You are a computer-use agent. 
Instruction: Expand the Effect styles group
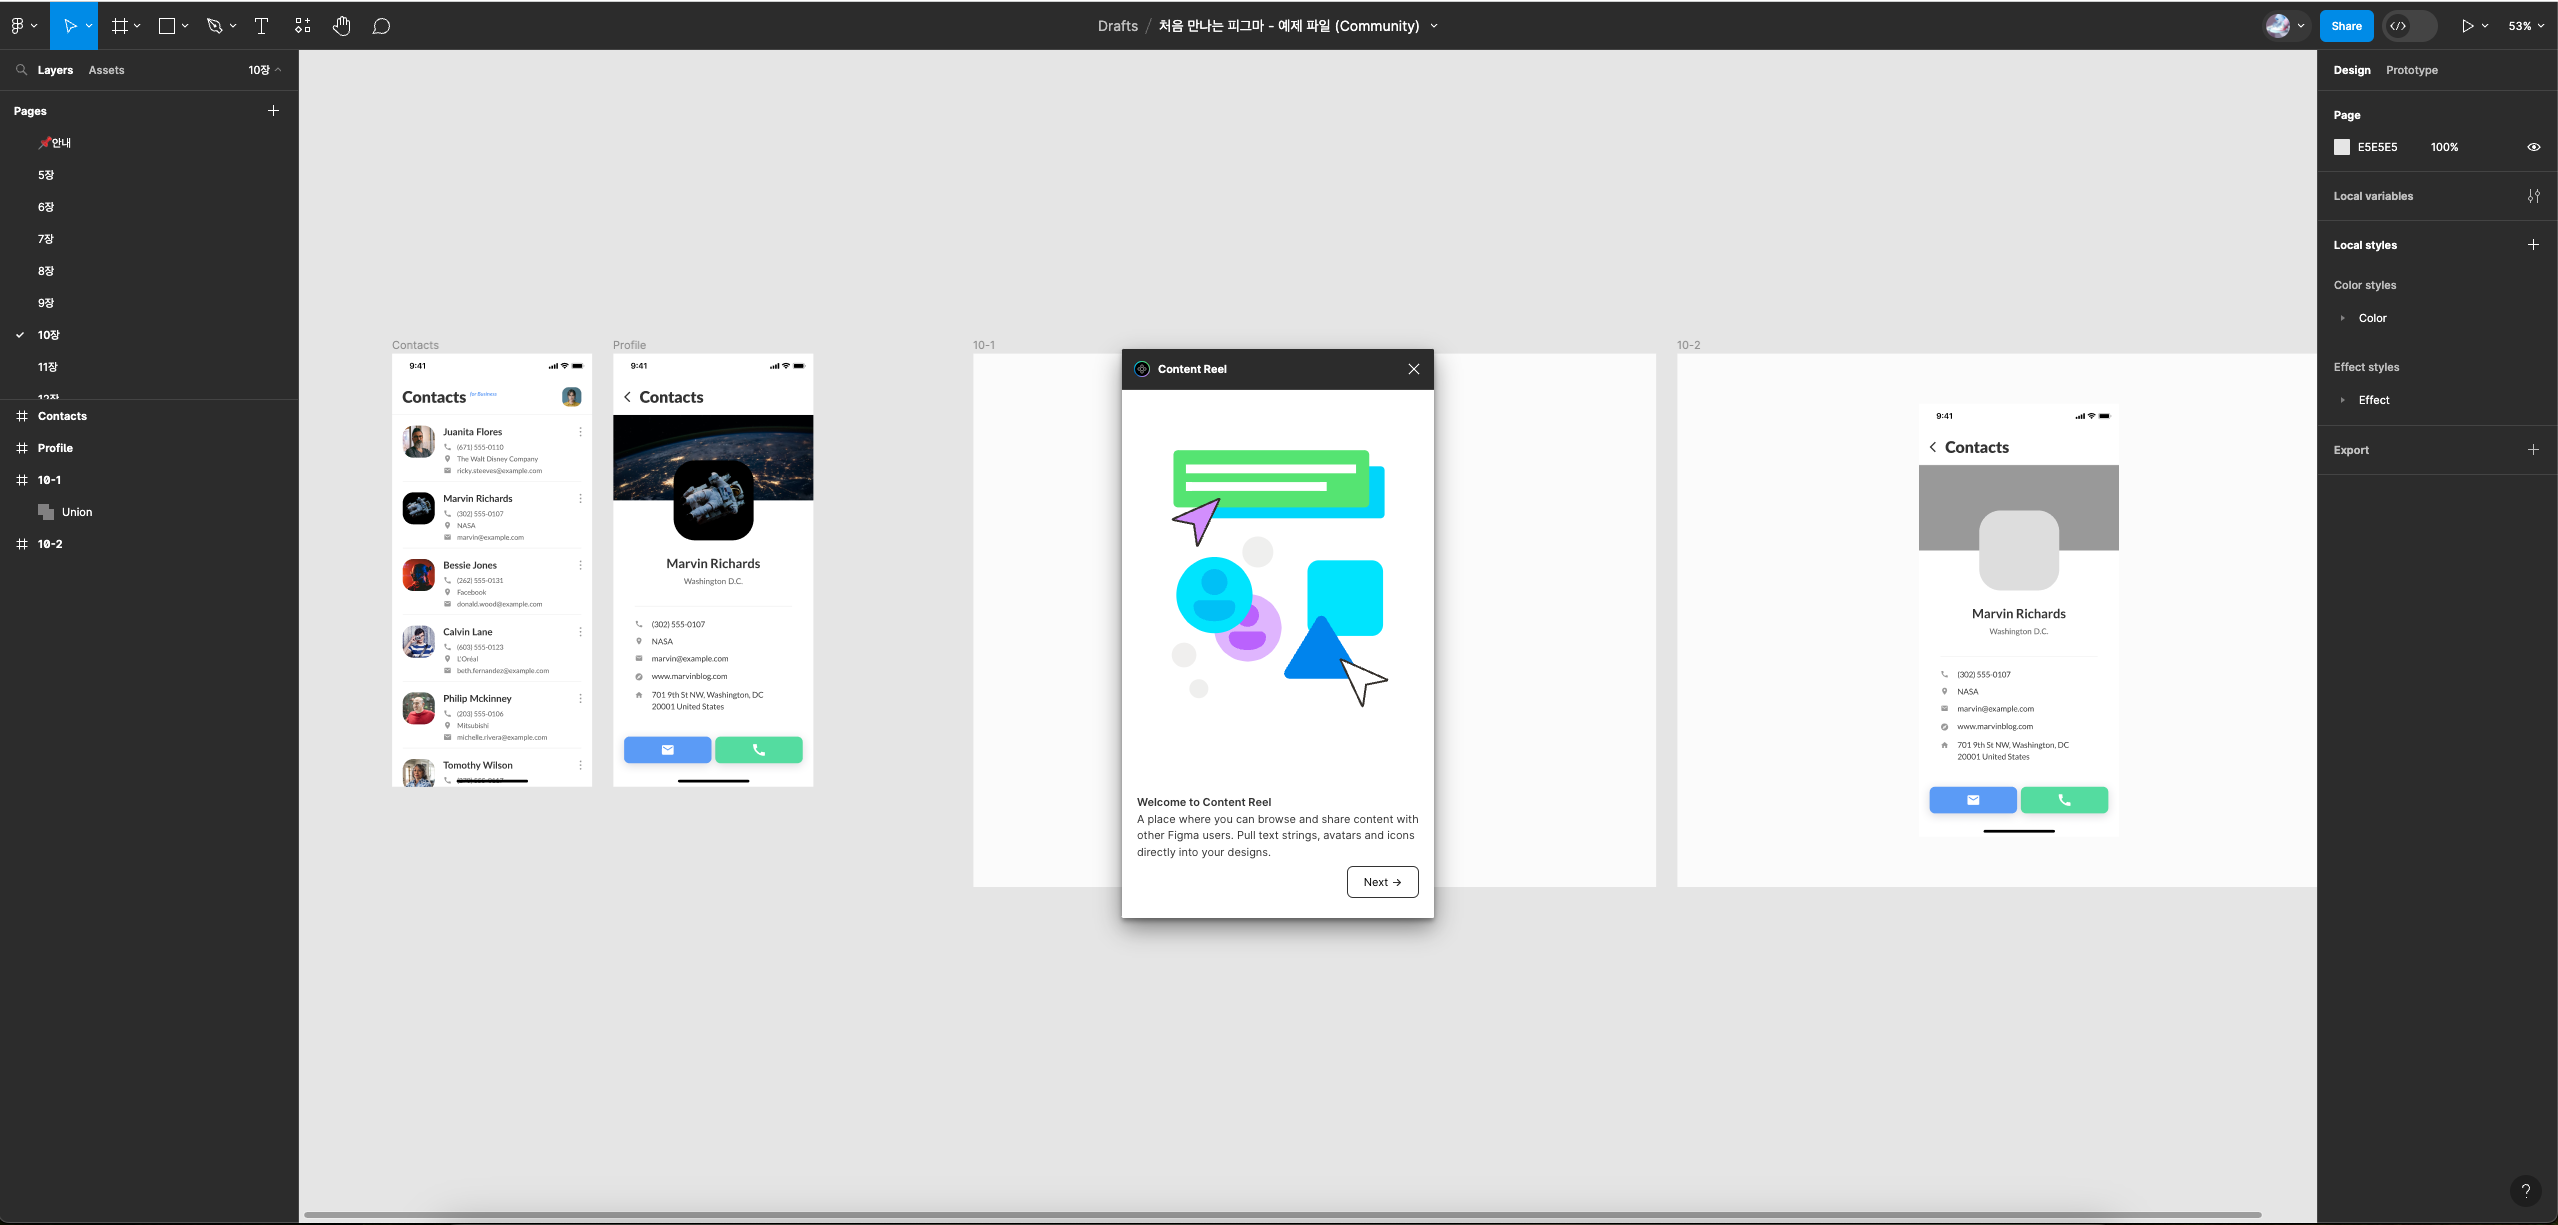coord(2342,400)
